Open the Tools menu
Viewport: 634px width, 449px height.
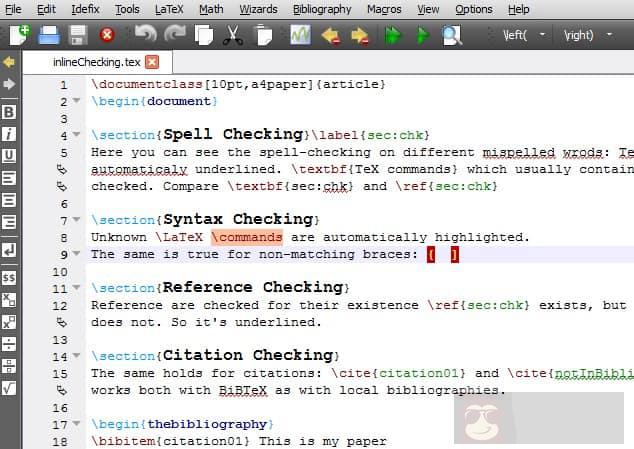(x=127, y=9)
